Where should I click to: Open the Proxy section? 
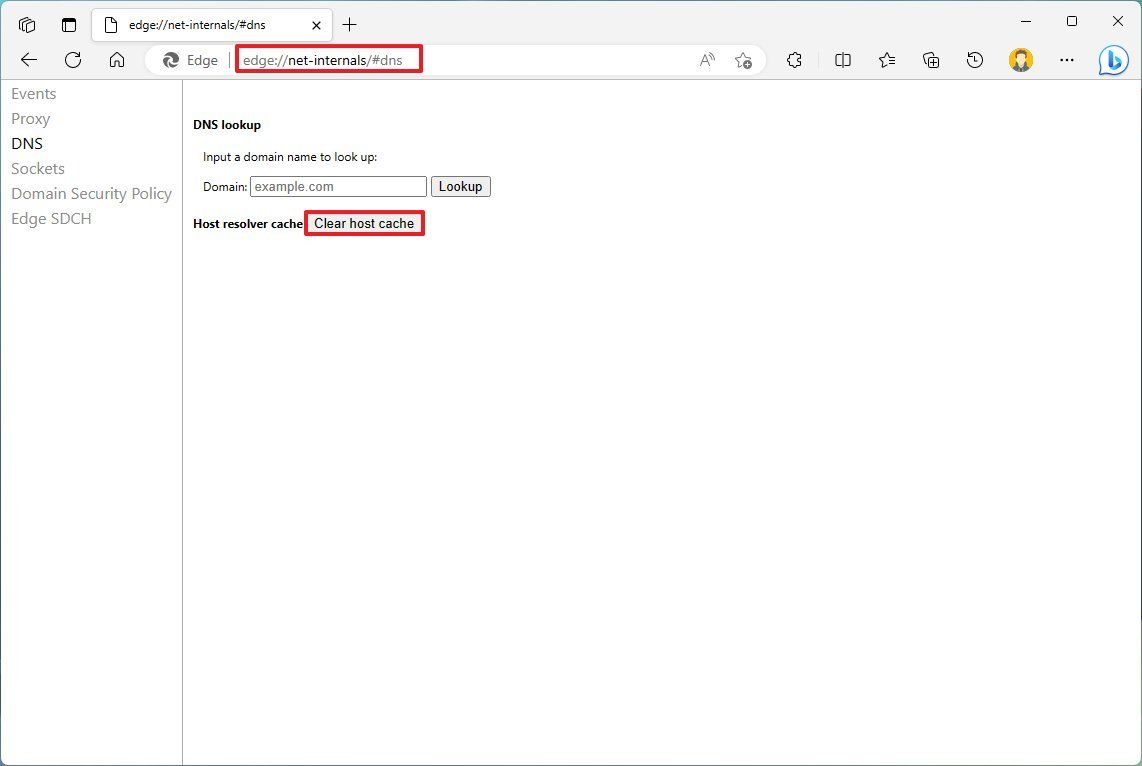pos(30,118)
